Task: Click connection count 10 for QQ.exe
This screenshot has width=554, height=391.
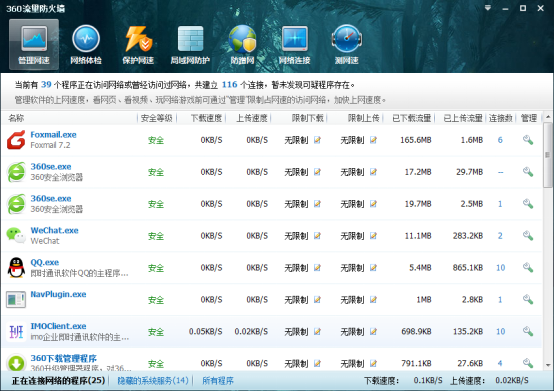Action: pyautogui.click(x=500, y=268)
